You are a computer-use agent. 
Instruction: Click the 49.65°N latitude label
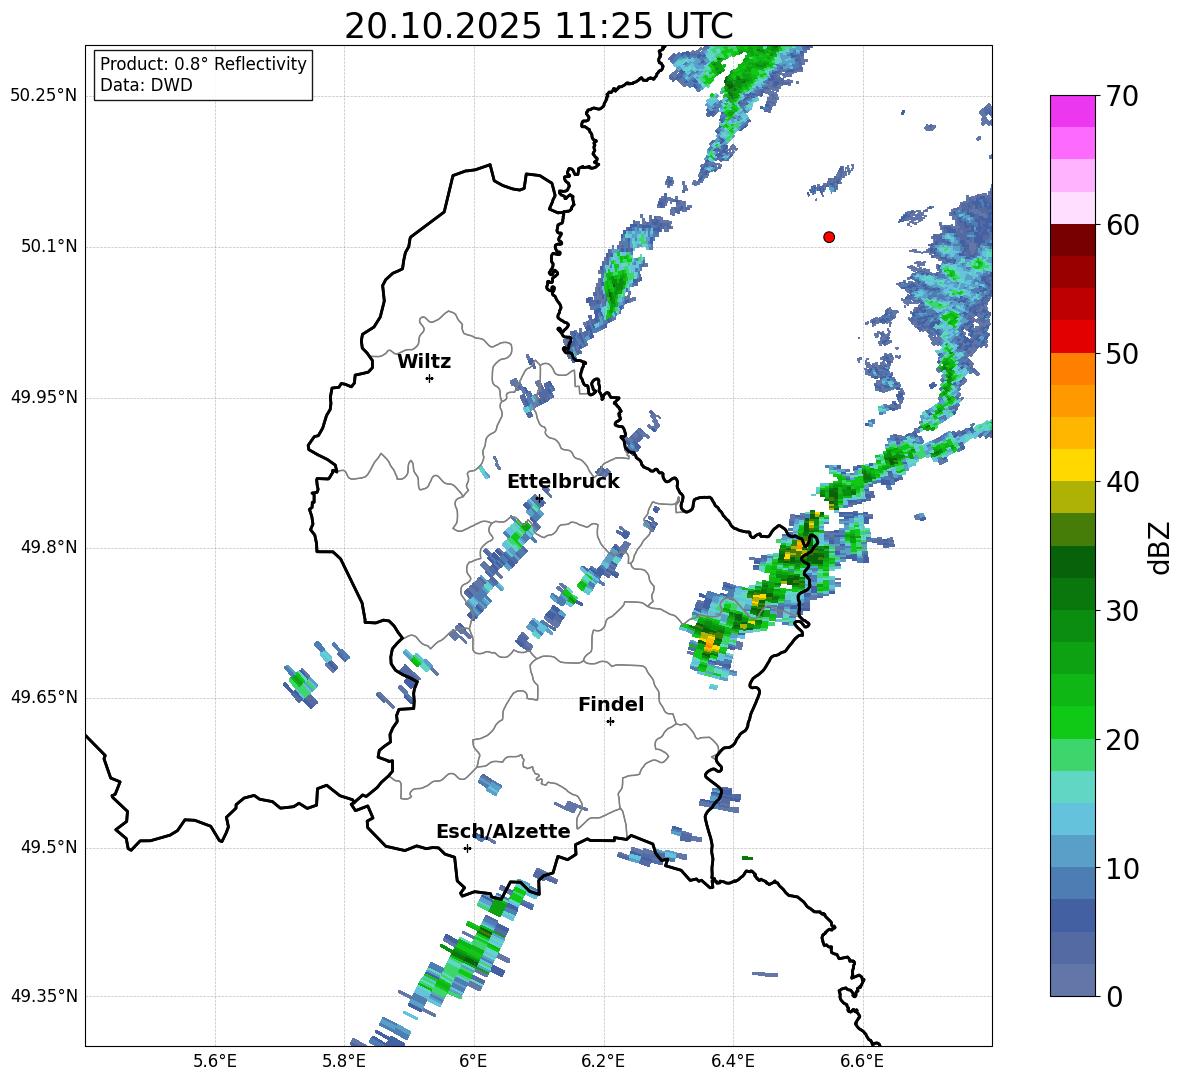tap(44, 696)
